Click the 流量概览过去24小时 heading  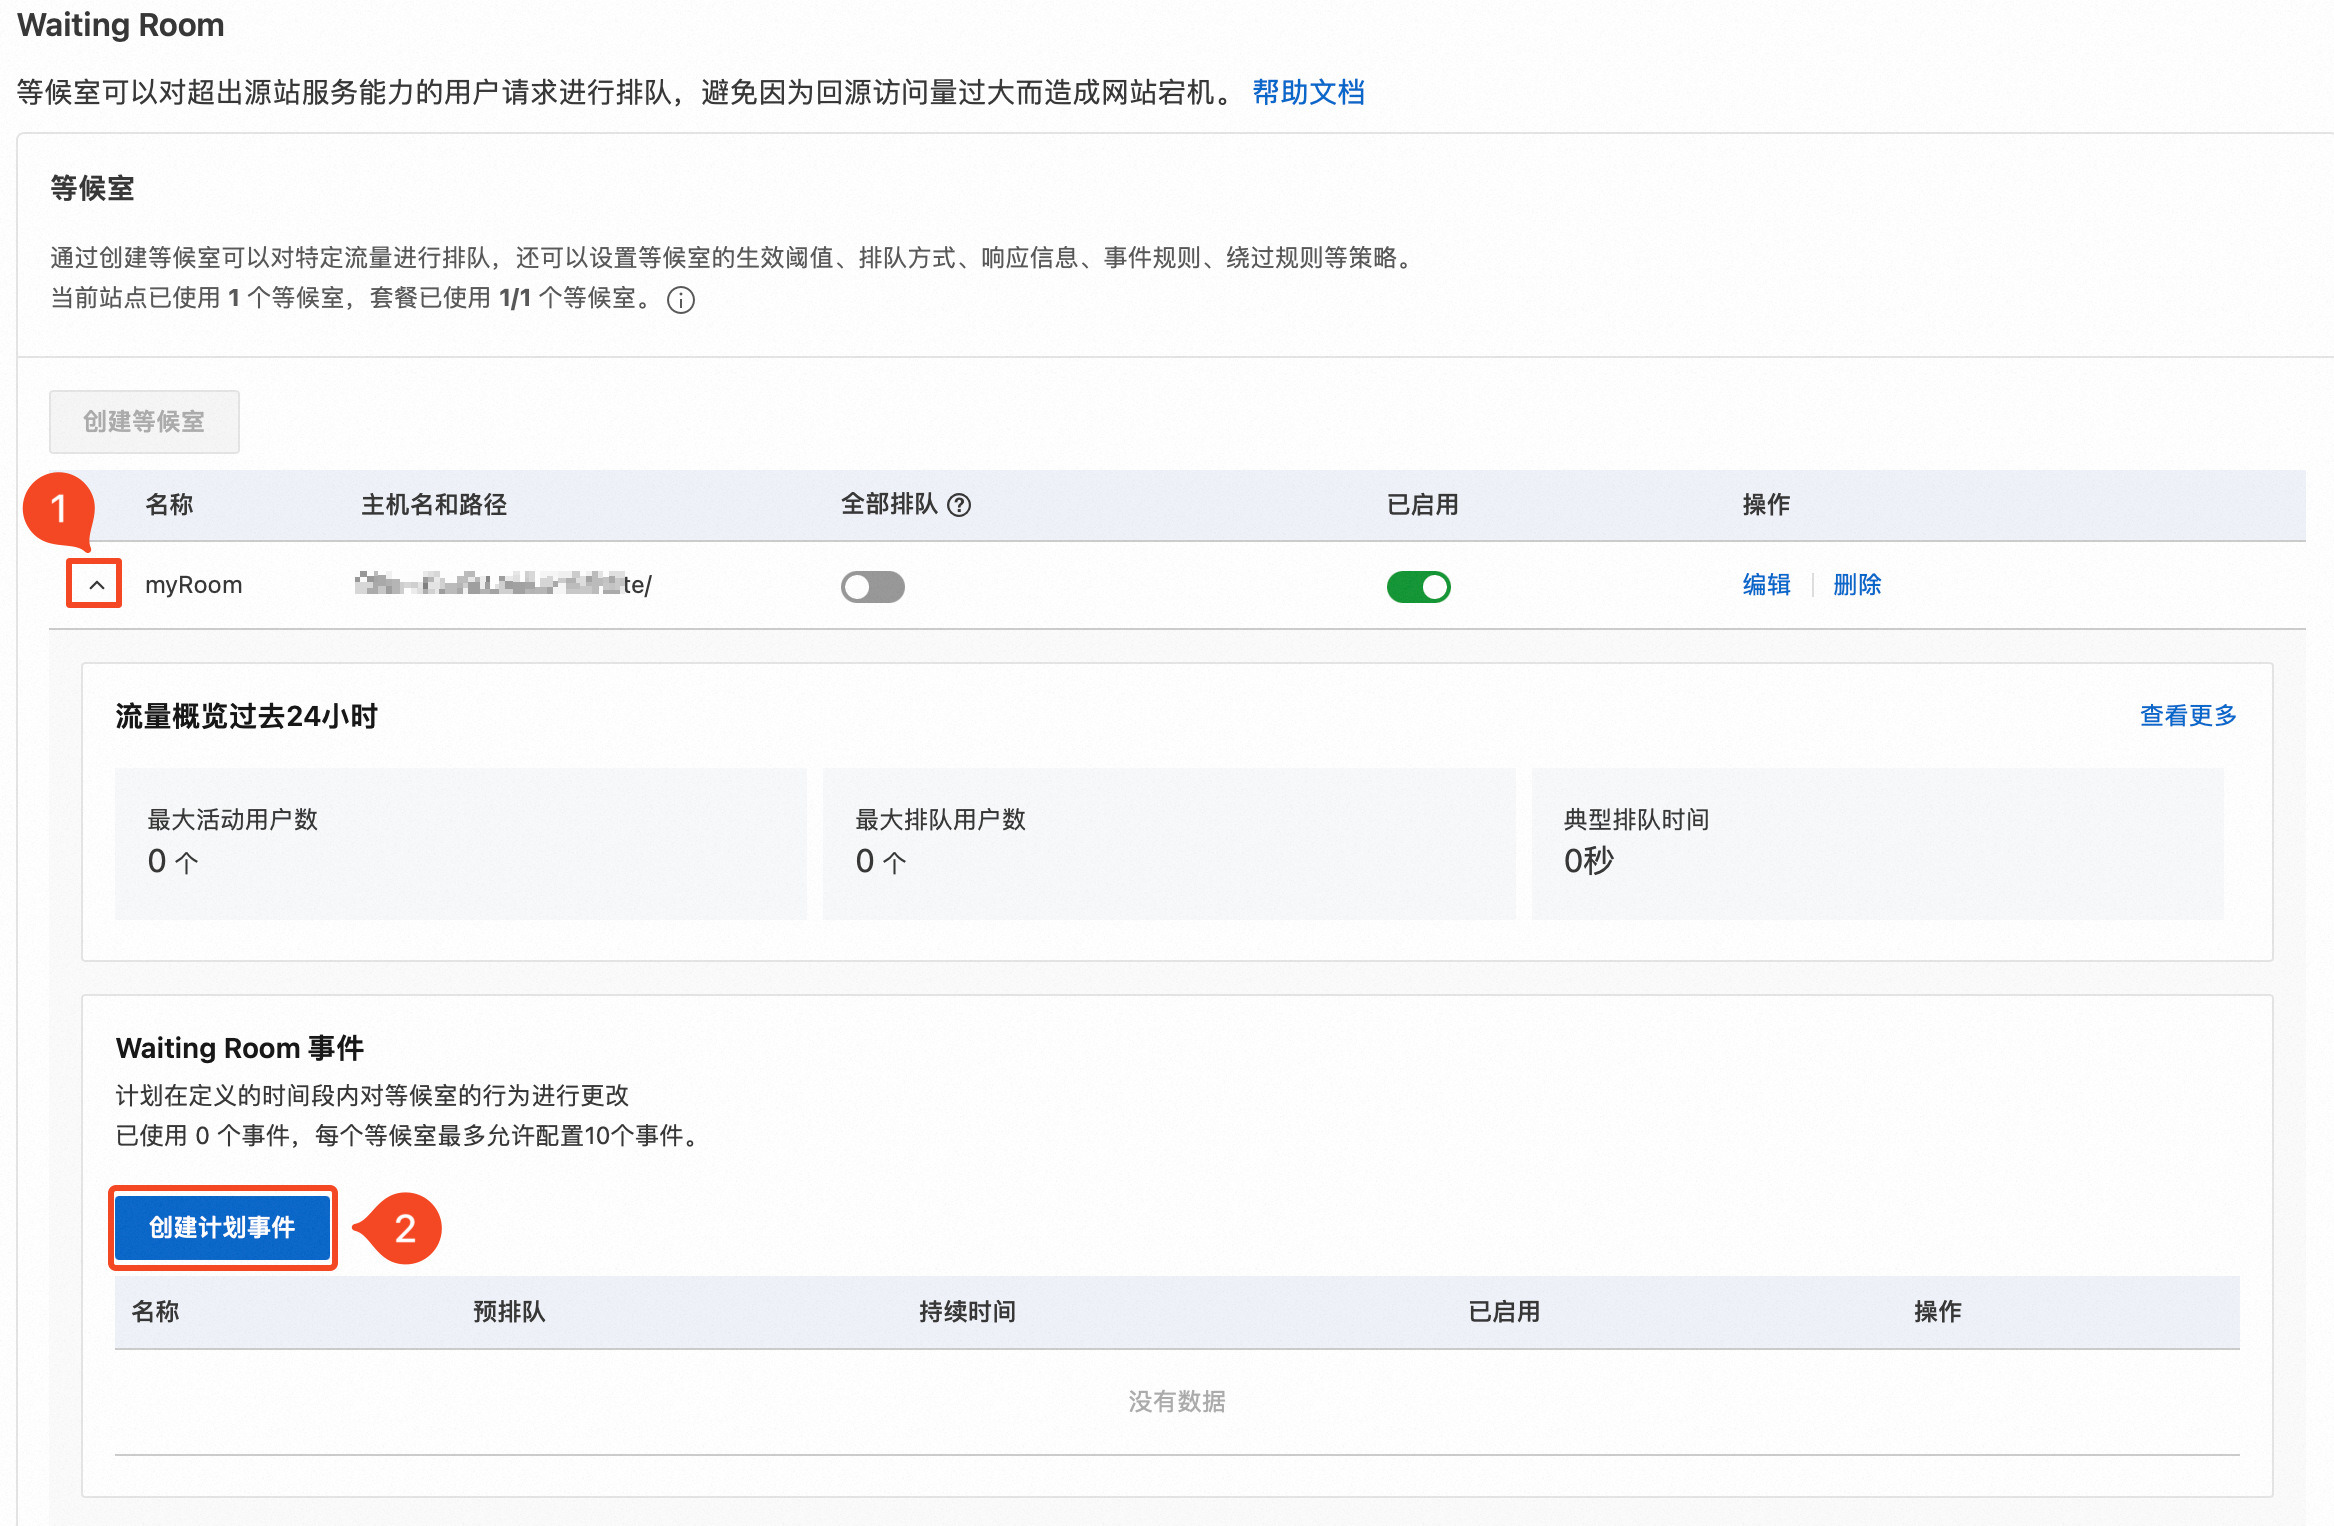tap(247, 717)
